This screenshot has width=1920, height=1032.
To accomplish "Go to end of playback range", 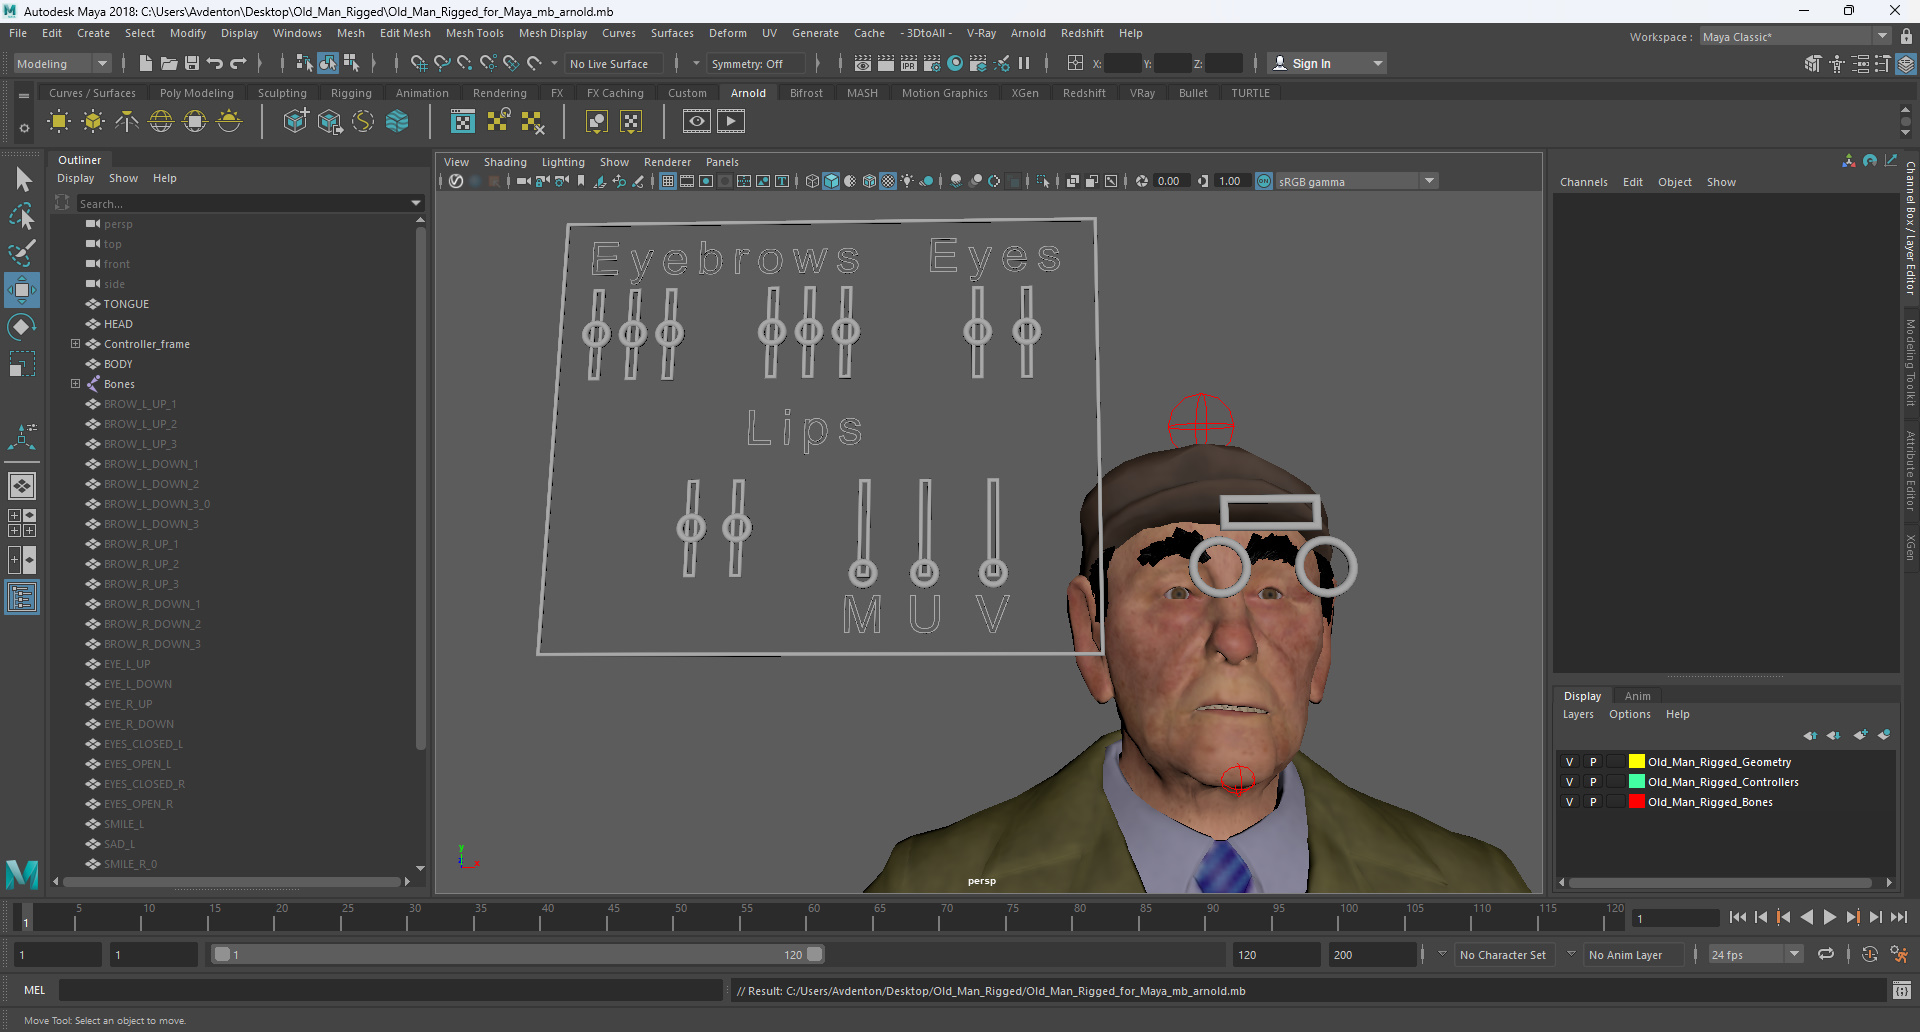I will 1898,917.
